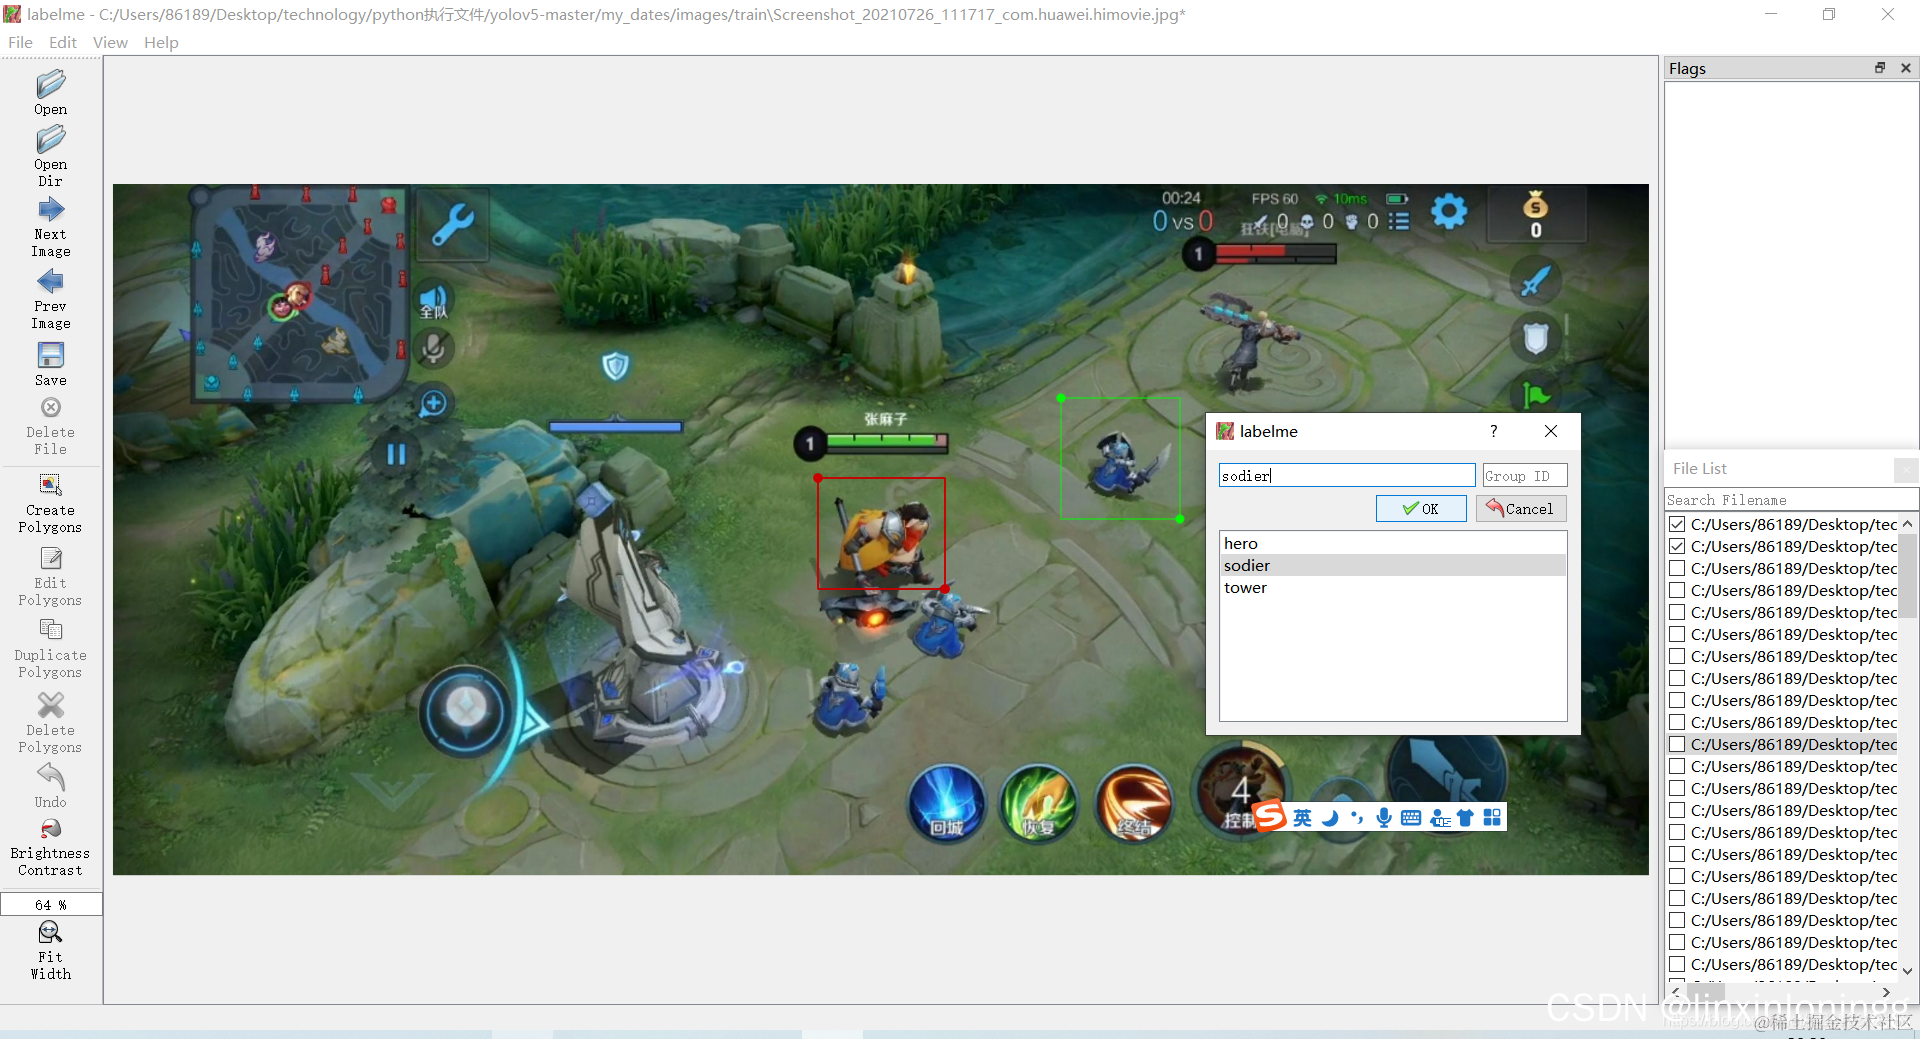Select the sodier label in list

point(1393,565)
